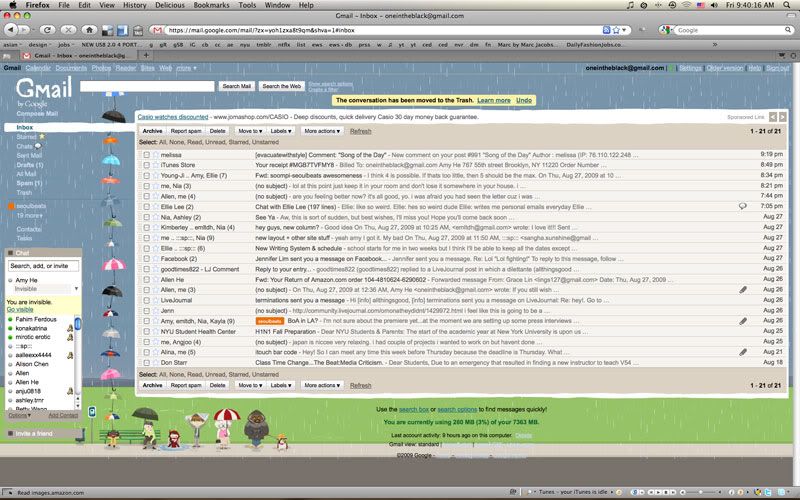
Task: Click the music note icon in menu bar
Action: [x=630, y=5]
